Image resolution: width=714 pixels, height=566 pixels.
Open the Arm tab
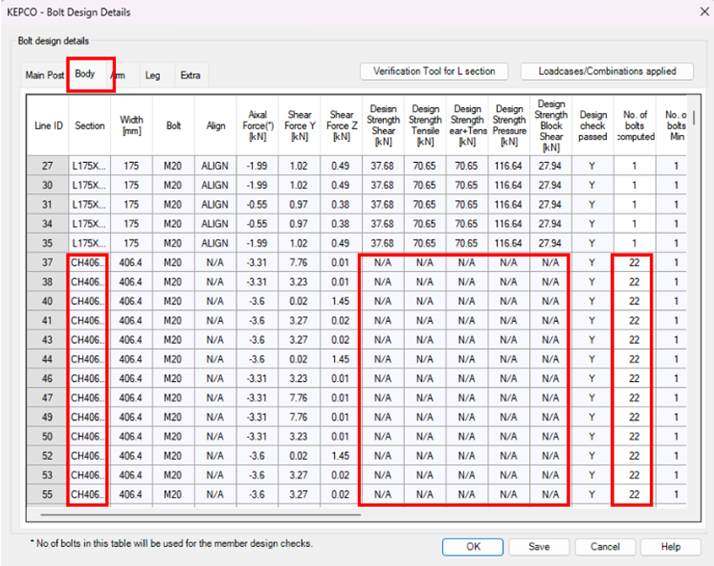coord(118,75)
